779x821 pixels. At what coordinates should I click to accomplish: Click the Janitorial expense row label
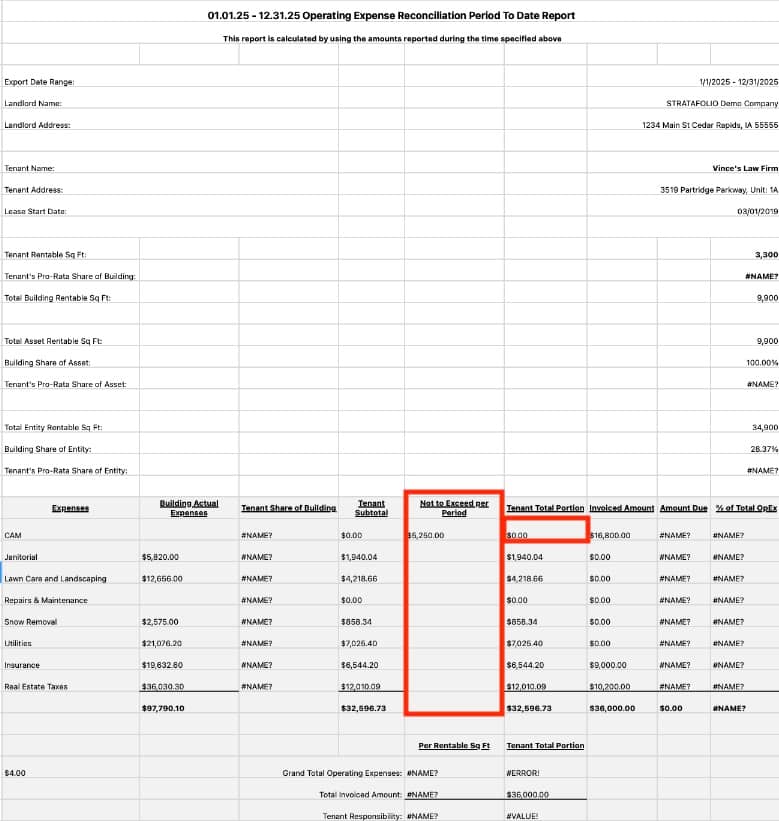(x=22, y=557)
